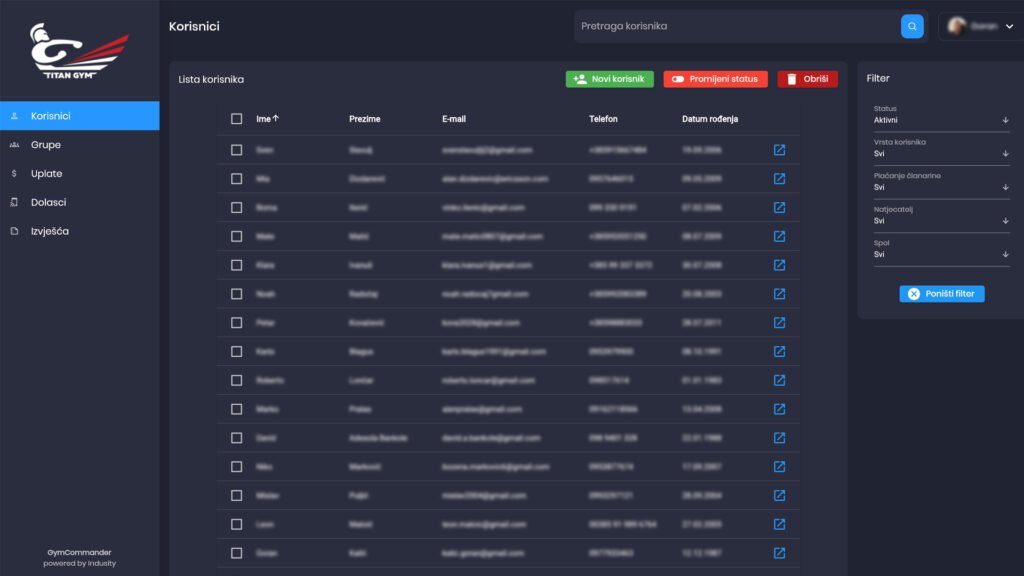Click the Ime column sort arrow
This screenshot has height=576, width=1024.
tap(276, 119)
